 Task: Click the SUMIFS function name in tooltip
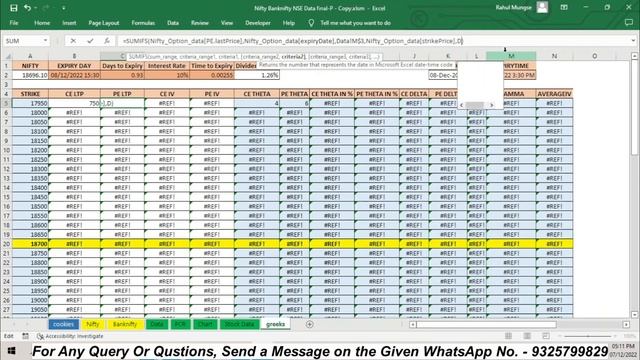[x=138, y=57]
